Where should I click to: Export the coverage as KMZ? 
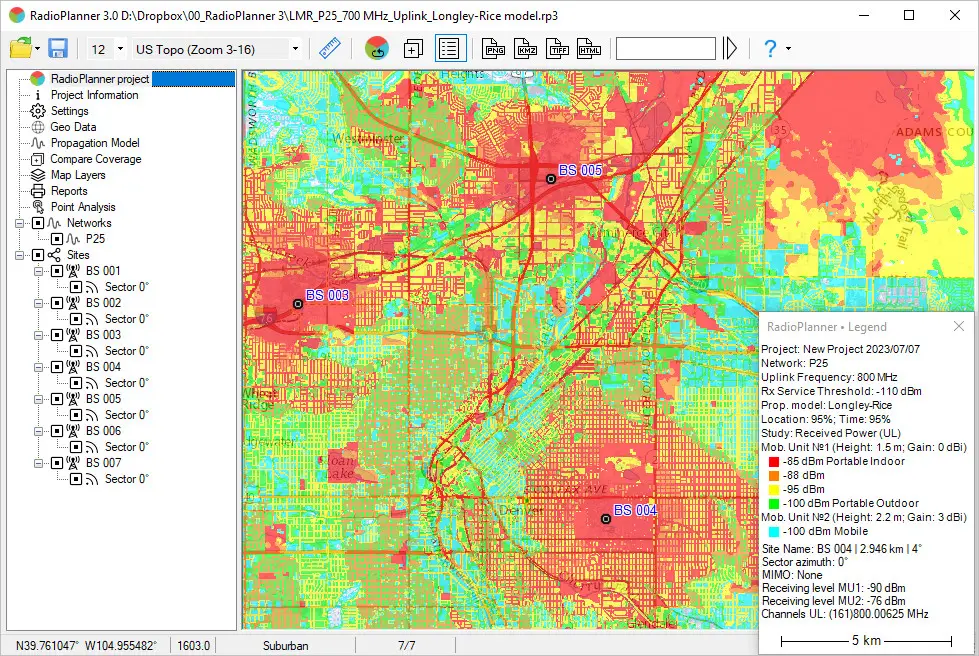pos(526,48)
